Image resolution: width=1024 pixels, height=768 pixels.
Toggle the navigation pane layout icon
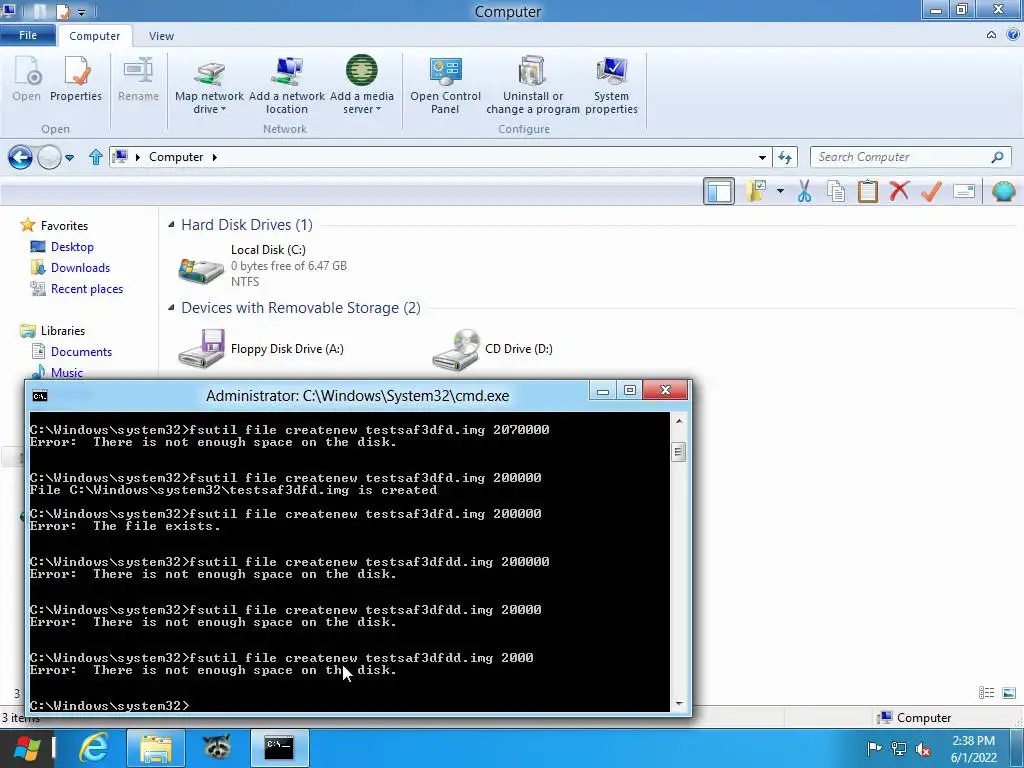point(719,191)
